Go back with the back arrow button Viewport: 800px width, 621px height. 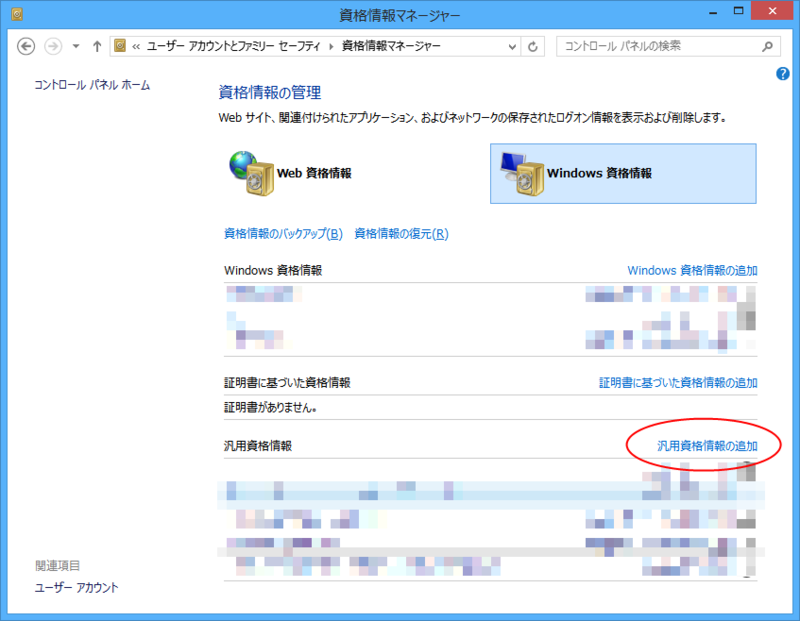coord(26,46)
